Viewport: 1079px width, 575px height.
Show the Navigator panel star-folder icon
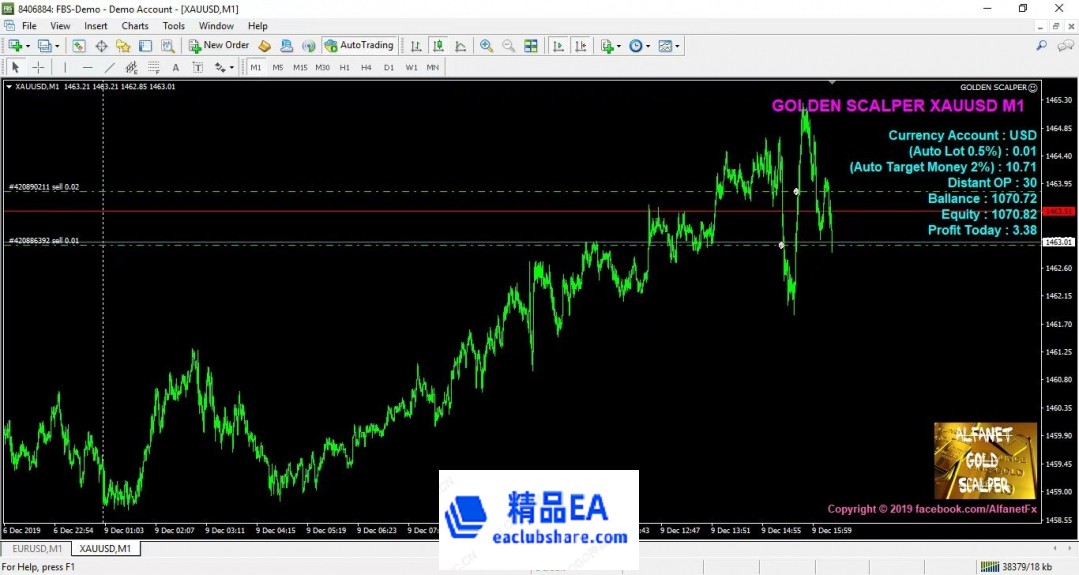[123, 46]
